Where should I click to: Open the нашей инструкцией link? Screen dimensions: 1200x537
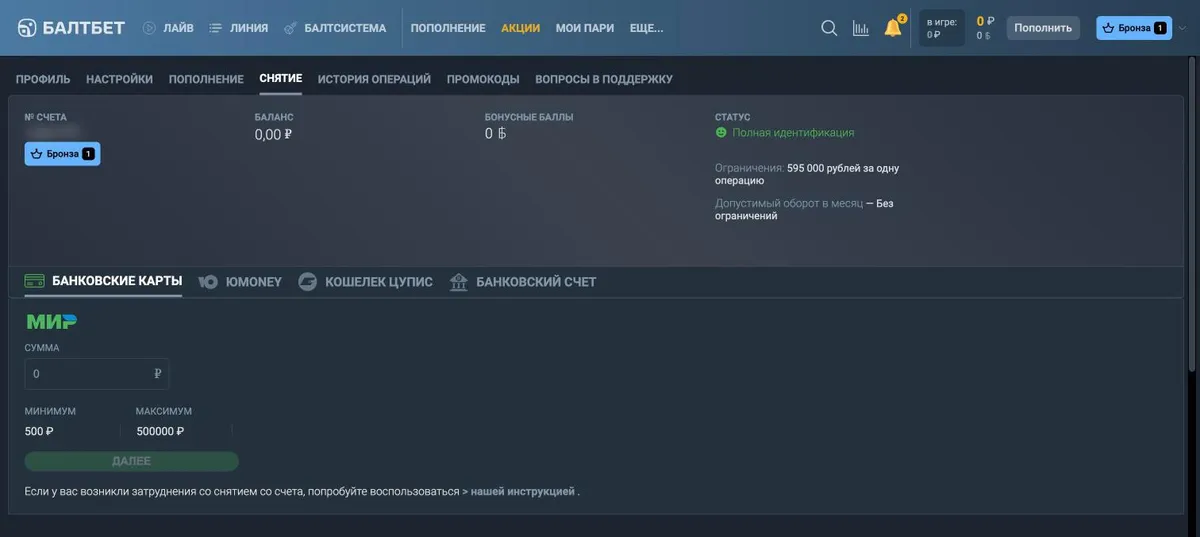coord(523,492)
